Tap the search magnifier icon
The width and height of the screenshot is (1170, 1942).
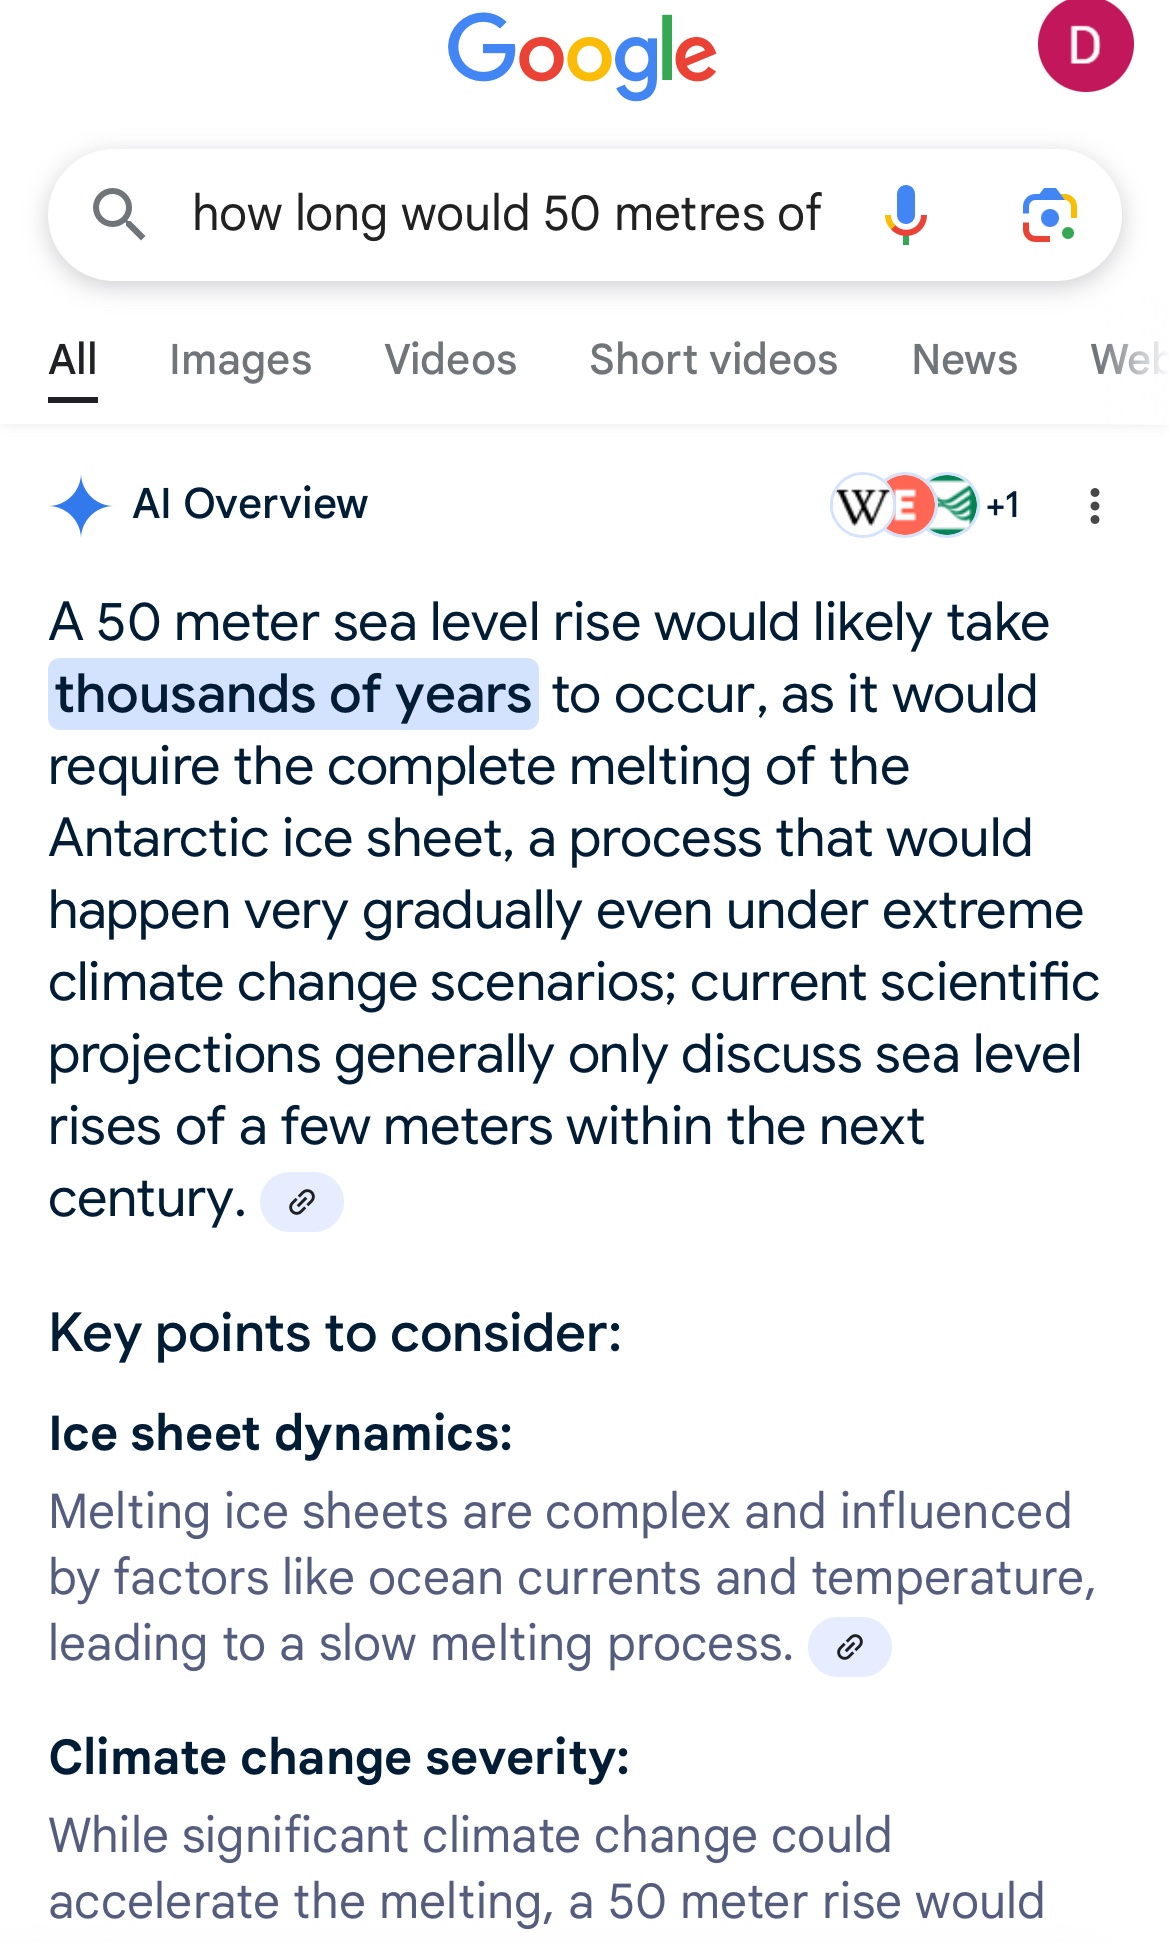point(119,214)
